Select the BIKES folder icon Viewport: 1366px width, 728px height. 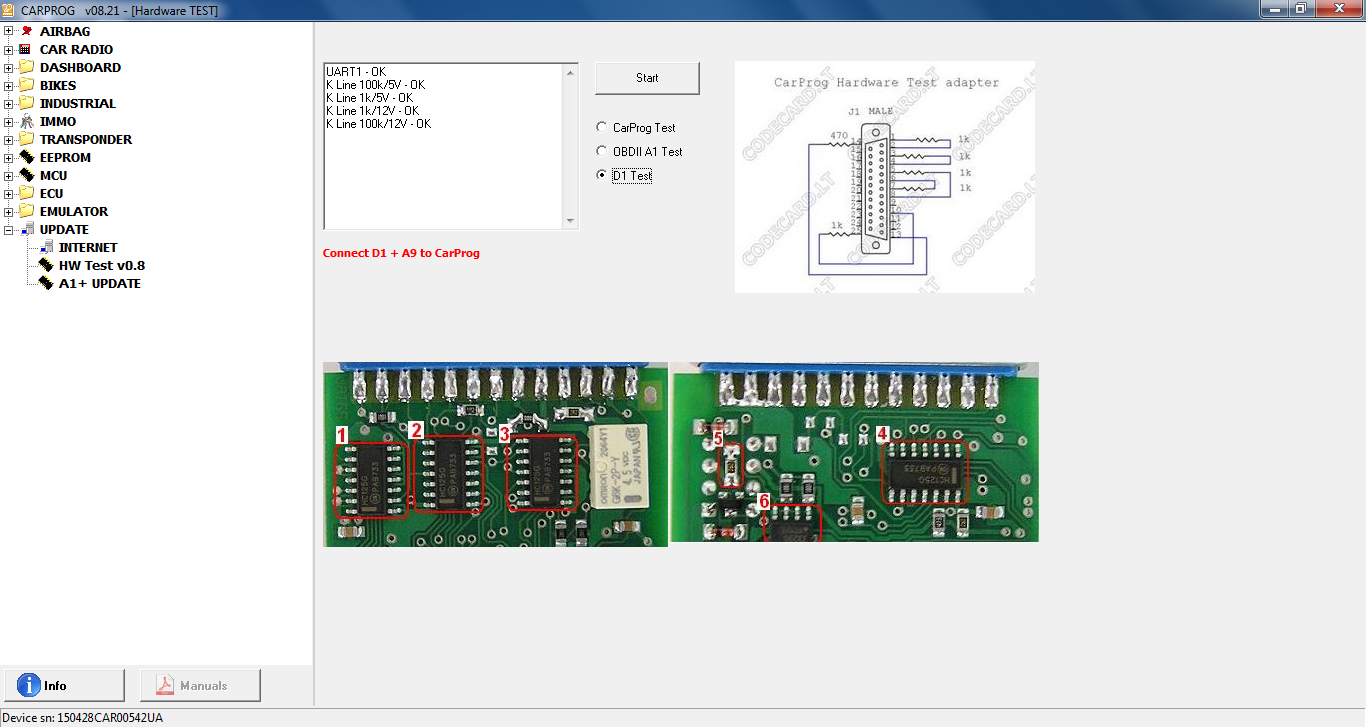[x=26, y=85]
